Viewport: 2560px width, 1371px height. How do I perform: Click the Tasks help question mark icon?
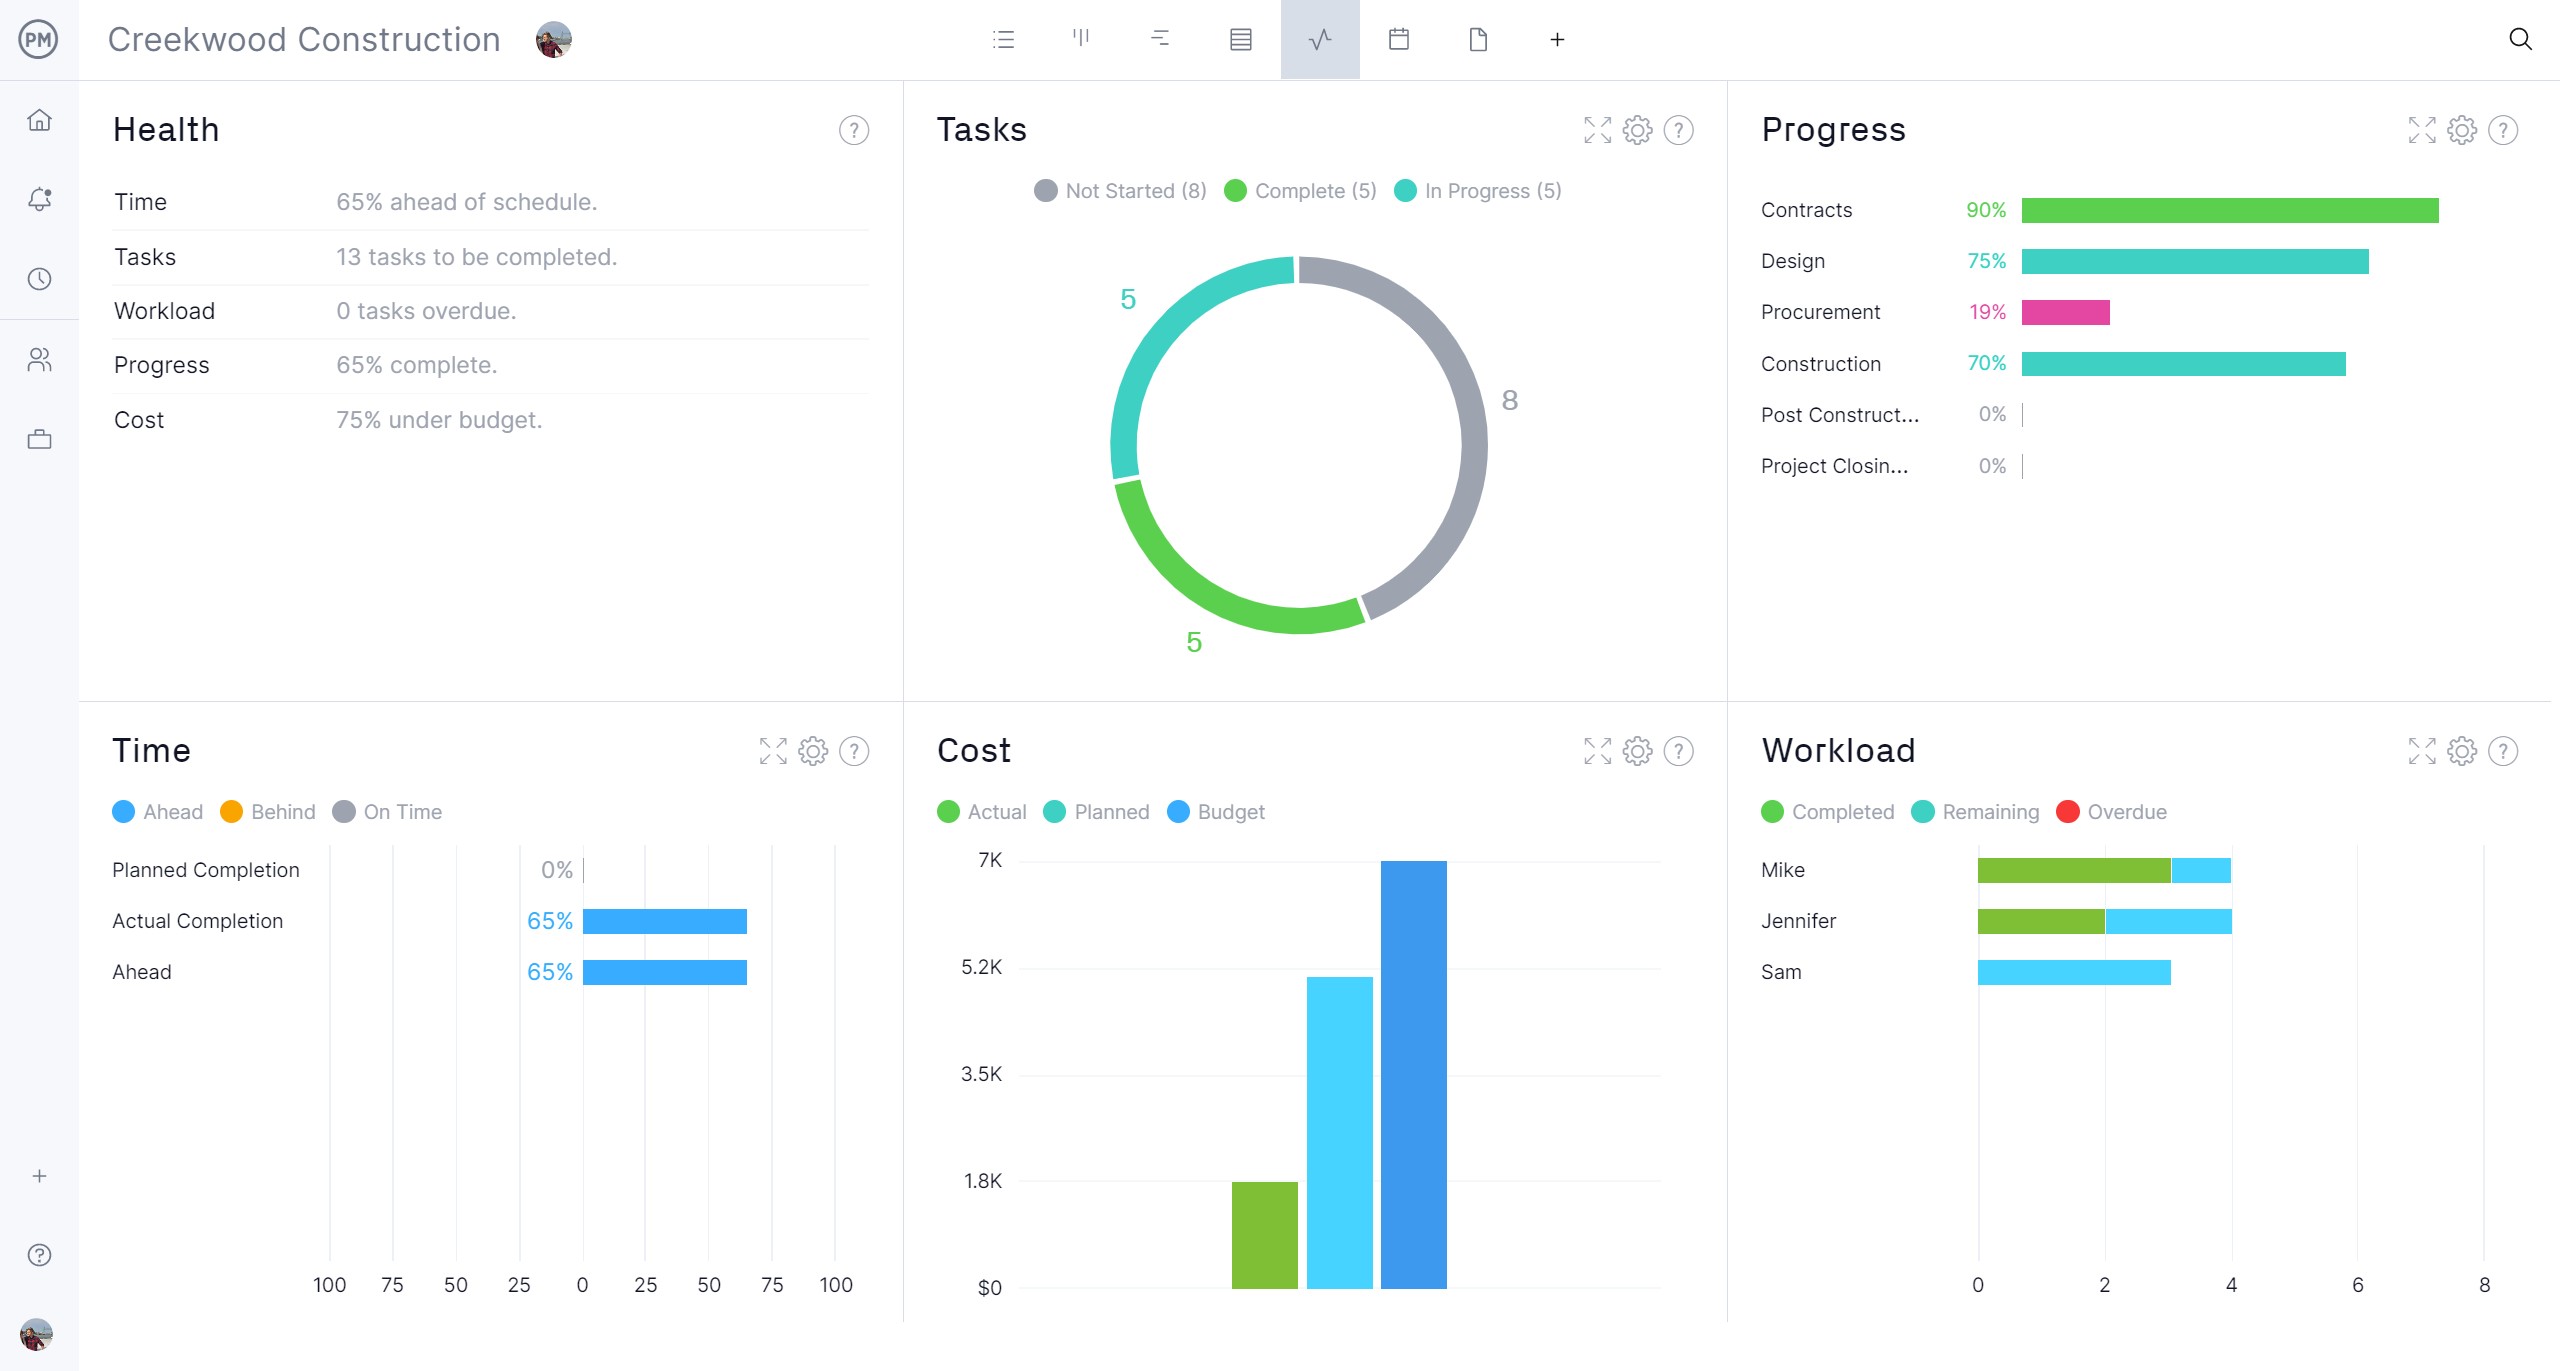pos(1678,129)
